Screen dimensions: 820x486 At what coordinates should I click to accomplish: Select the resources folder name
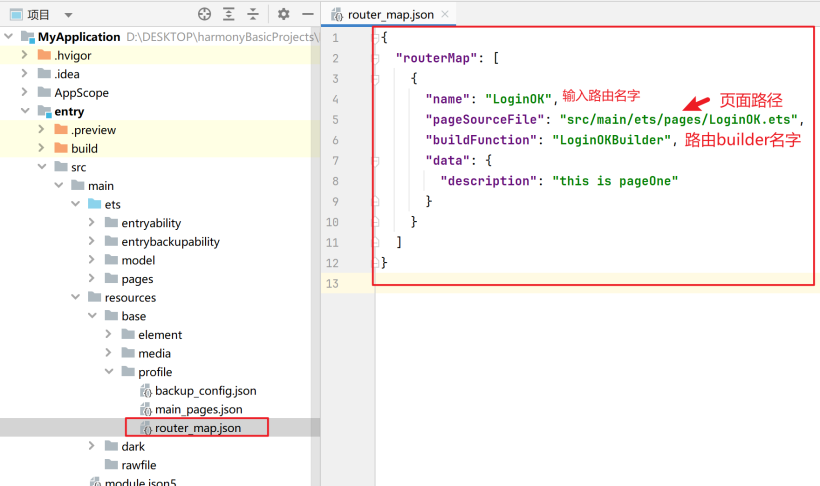[x=130, y=297]
